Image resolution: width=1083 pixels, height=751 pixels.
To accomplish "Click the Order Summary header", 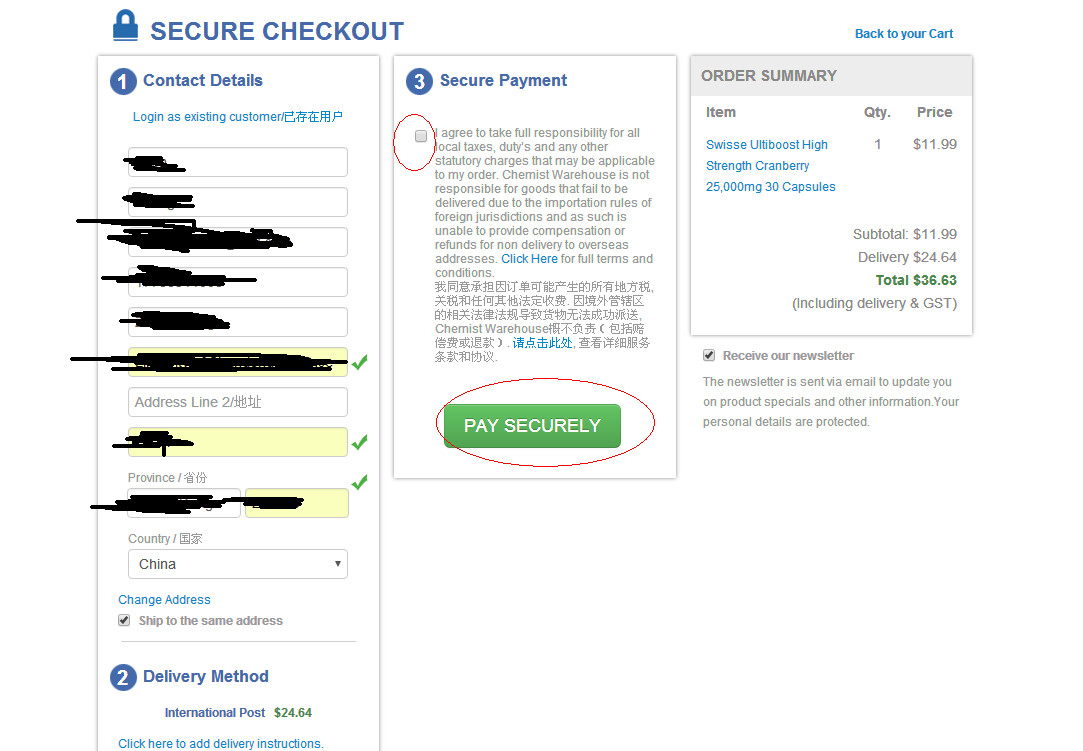I will (x=769, y=76).
